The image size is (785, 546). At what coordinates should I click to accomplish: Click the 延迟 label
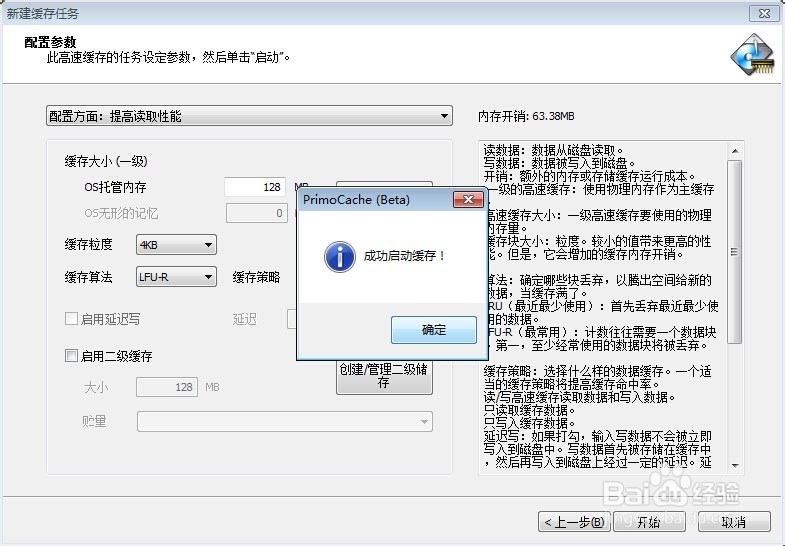[244, 319]
